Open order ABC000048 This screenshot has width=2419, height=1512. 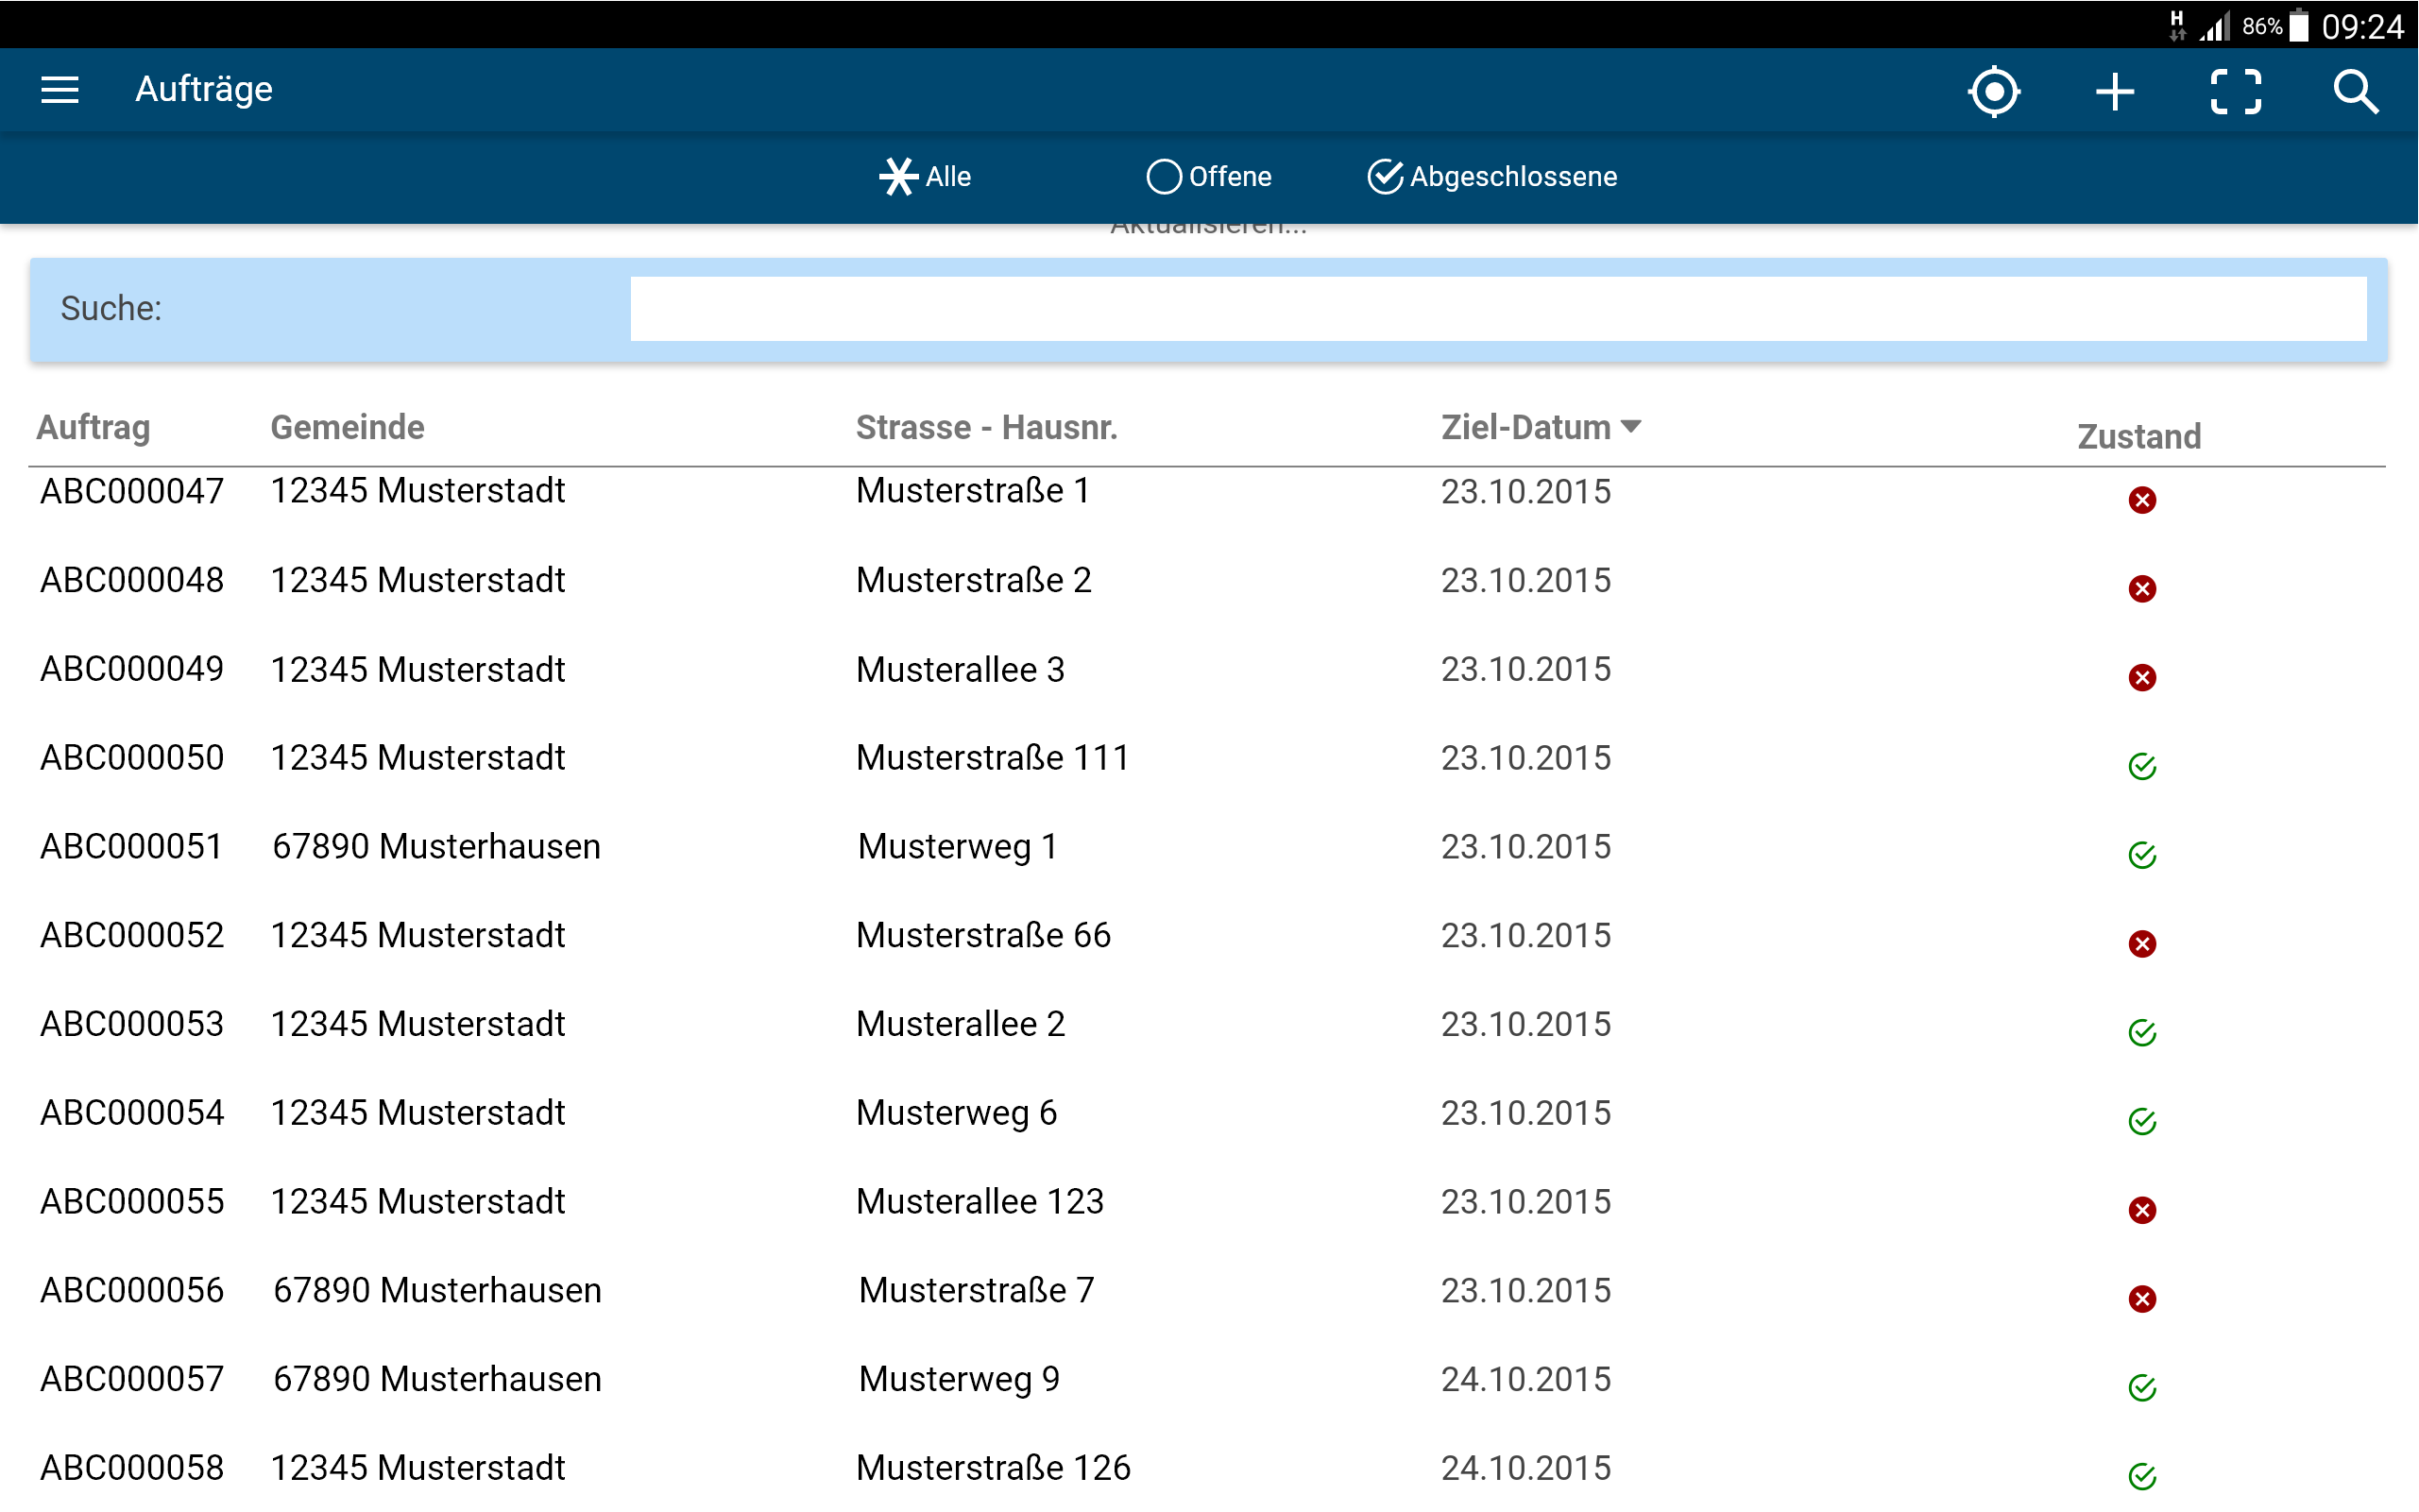click(x=132, y=580)
